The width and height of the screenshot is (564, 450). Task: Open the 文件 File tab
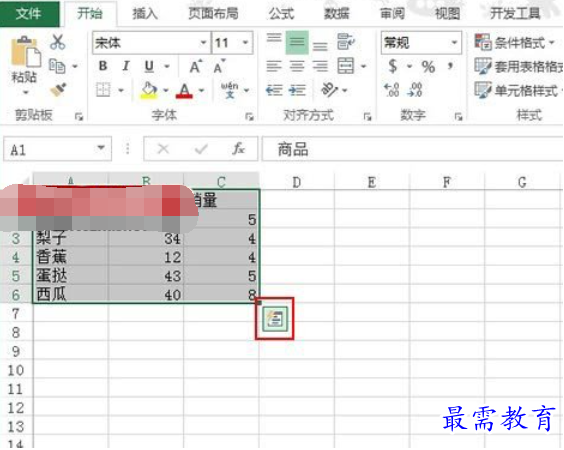coord(29,14)
